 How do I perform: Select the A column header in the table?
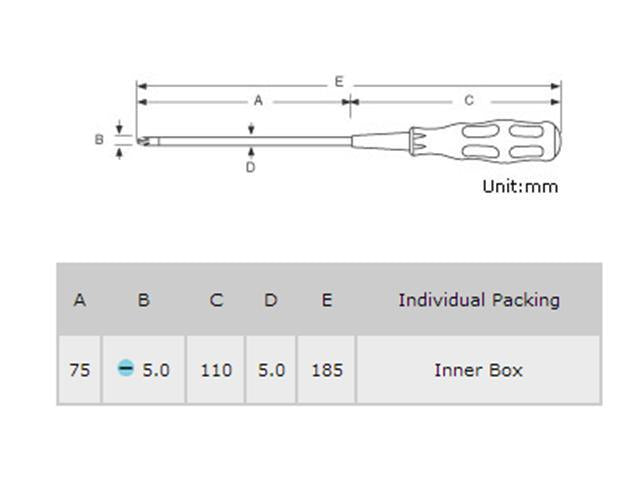(80, 299)
